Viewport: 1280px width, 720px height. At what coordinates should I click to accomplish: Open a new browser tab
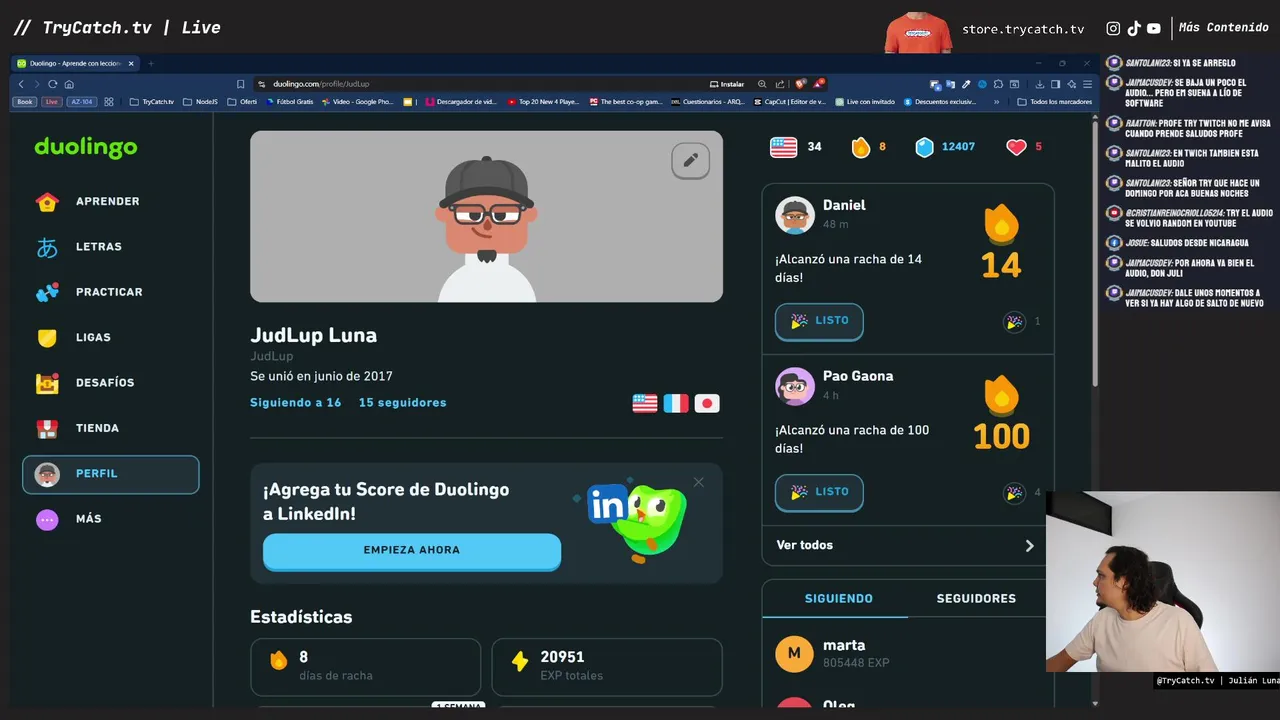click(x=151, y=63)
